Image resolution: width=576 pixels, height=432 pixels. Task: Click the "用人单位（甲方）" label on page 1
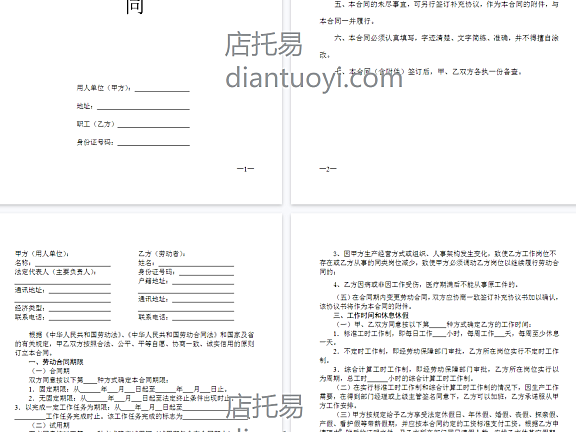104,88
